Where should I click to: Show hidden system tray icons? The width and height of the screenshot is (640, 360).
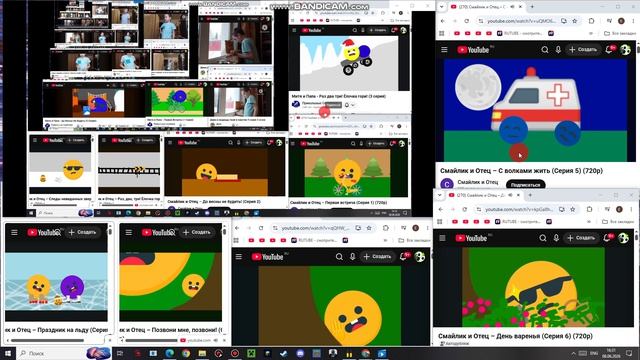pyautogui.click(x=573, y=353)
